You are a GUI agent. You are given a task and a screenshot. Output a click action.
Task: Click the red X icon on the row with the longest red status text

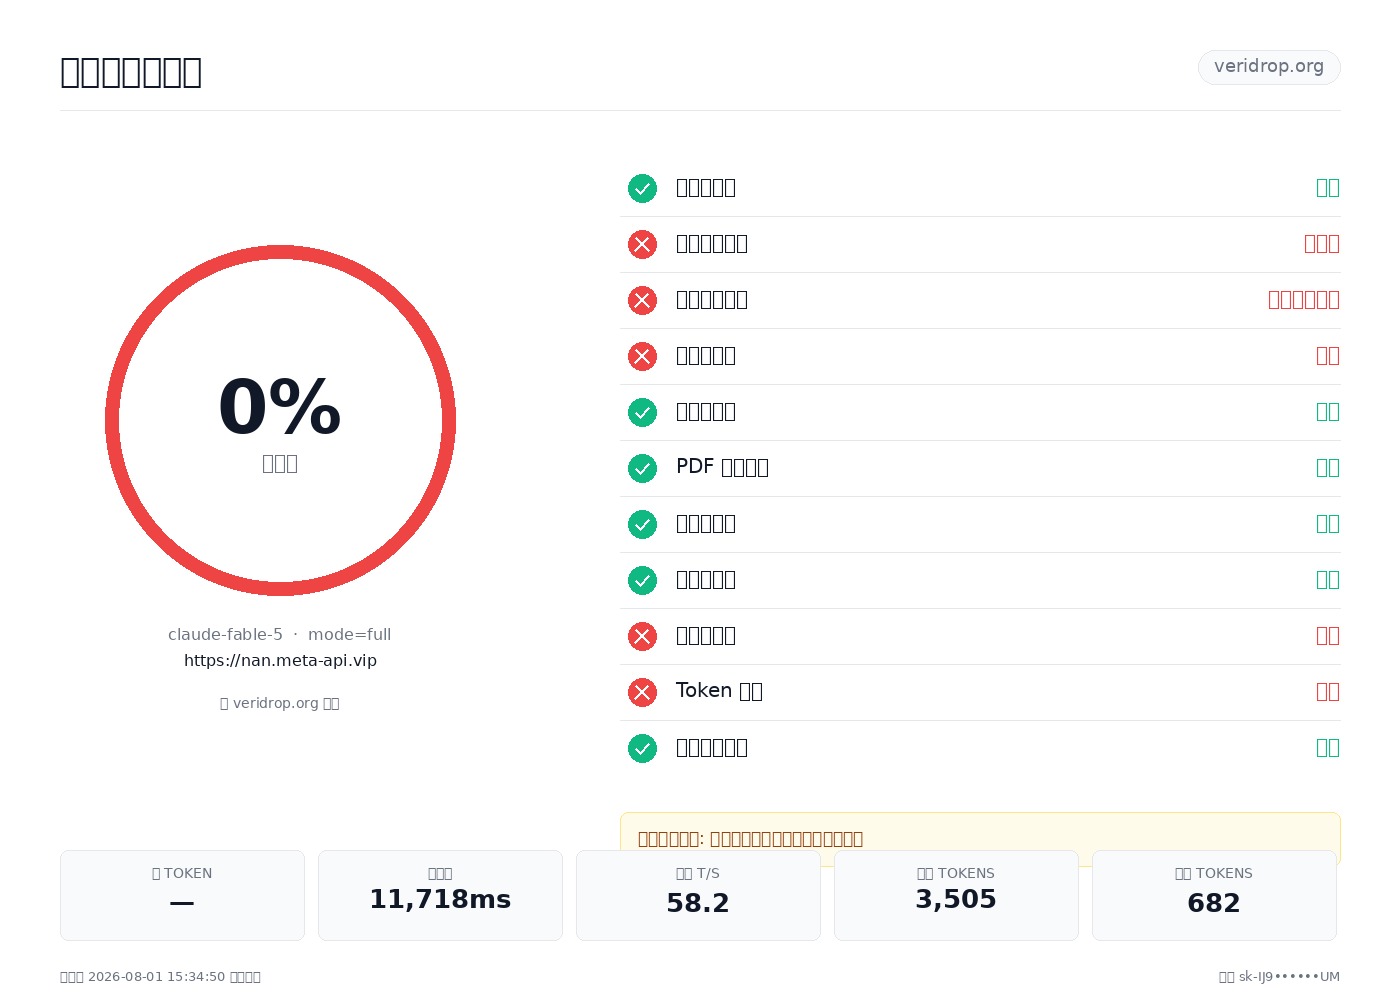642,300
